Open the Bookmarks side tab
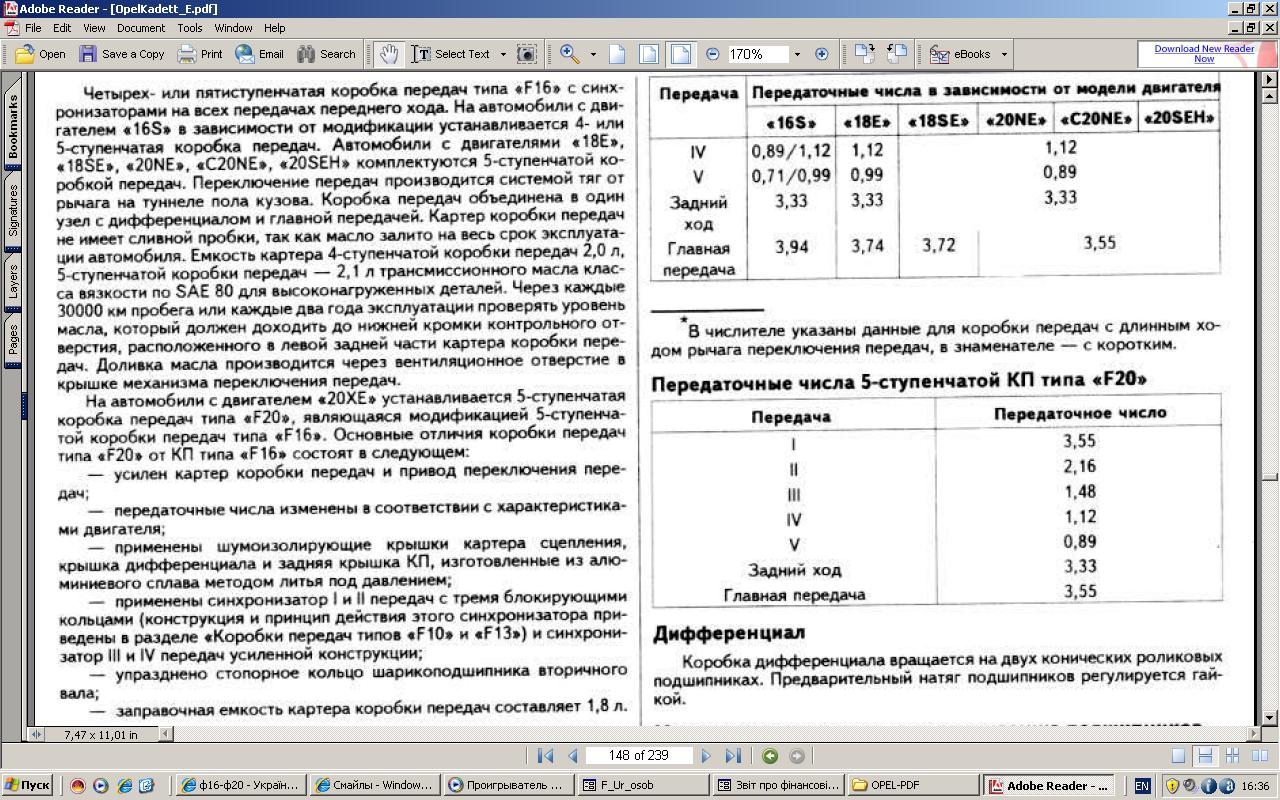Viewport: 1280px width, 800px height. [13, 127]
